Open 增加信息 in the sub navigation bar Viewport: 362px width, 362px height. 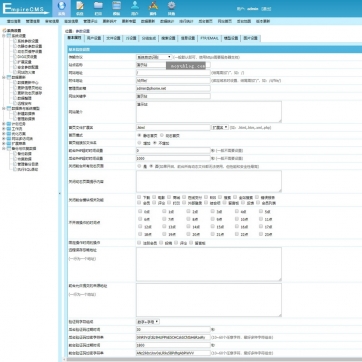click(14, 21)
